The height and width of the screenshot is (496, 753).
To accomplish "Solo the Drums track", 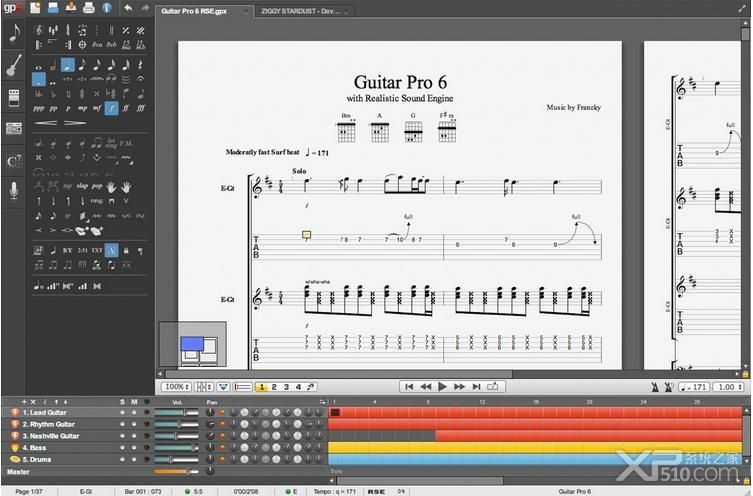I will [122, 459].
